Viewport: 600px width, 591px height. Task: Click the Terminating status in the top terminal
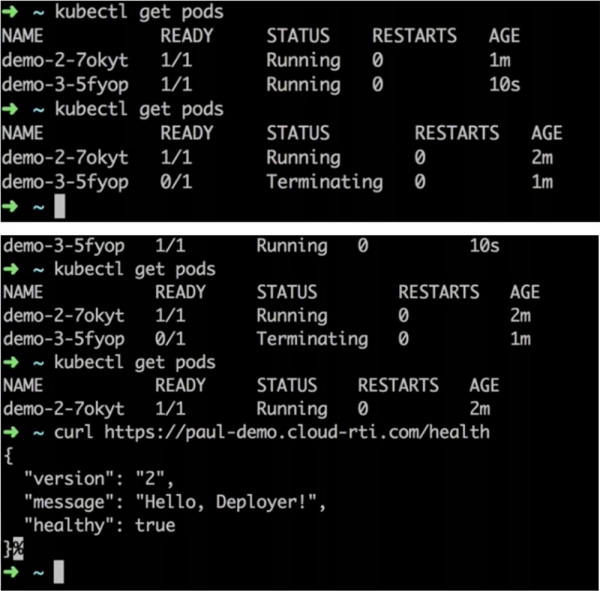[x=324, y=182]
